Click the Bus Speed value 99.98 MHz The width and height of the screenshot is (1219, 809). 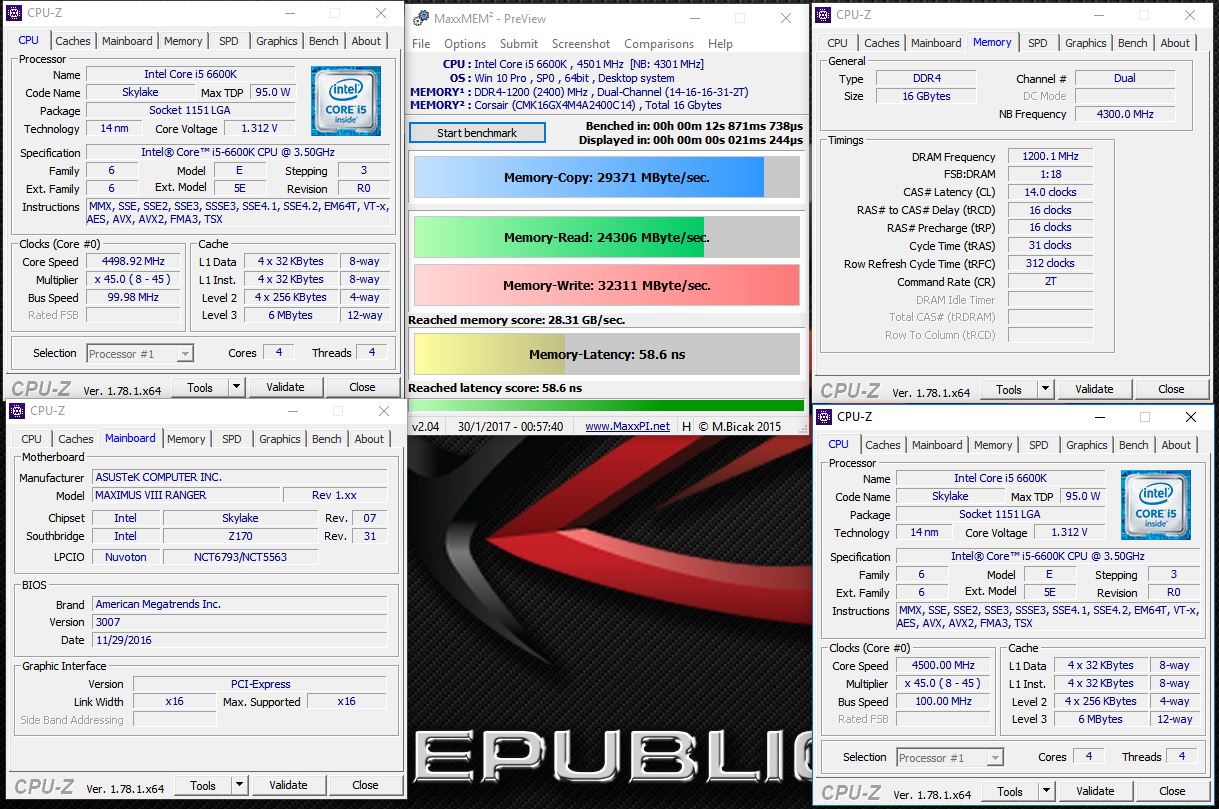click(133, 297)
